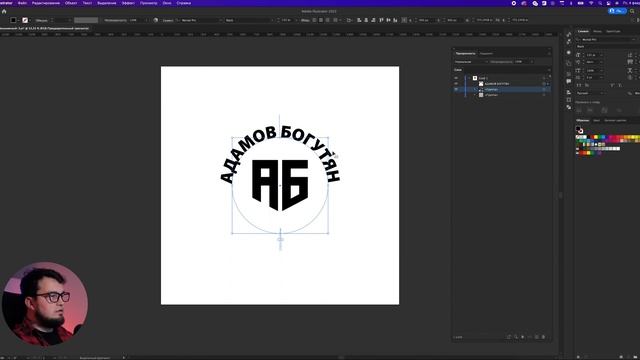
Task: Click stroke color swatch in control bar
Action: point(25,20)
